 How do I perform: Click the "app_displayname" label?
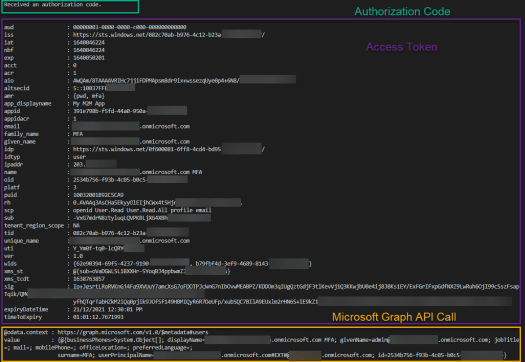click(28, 103)
